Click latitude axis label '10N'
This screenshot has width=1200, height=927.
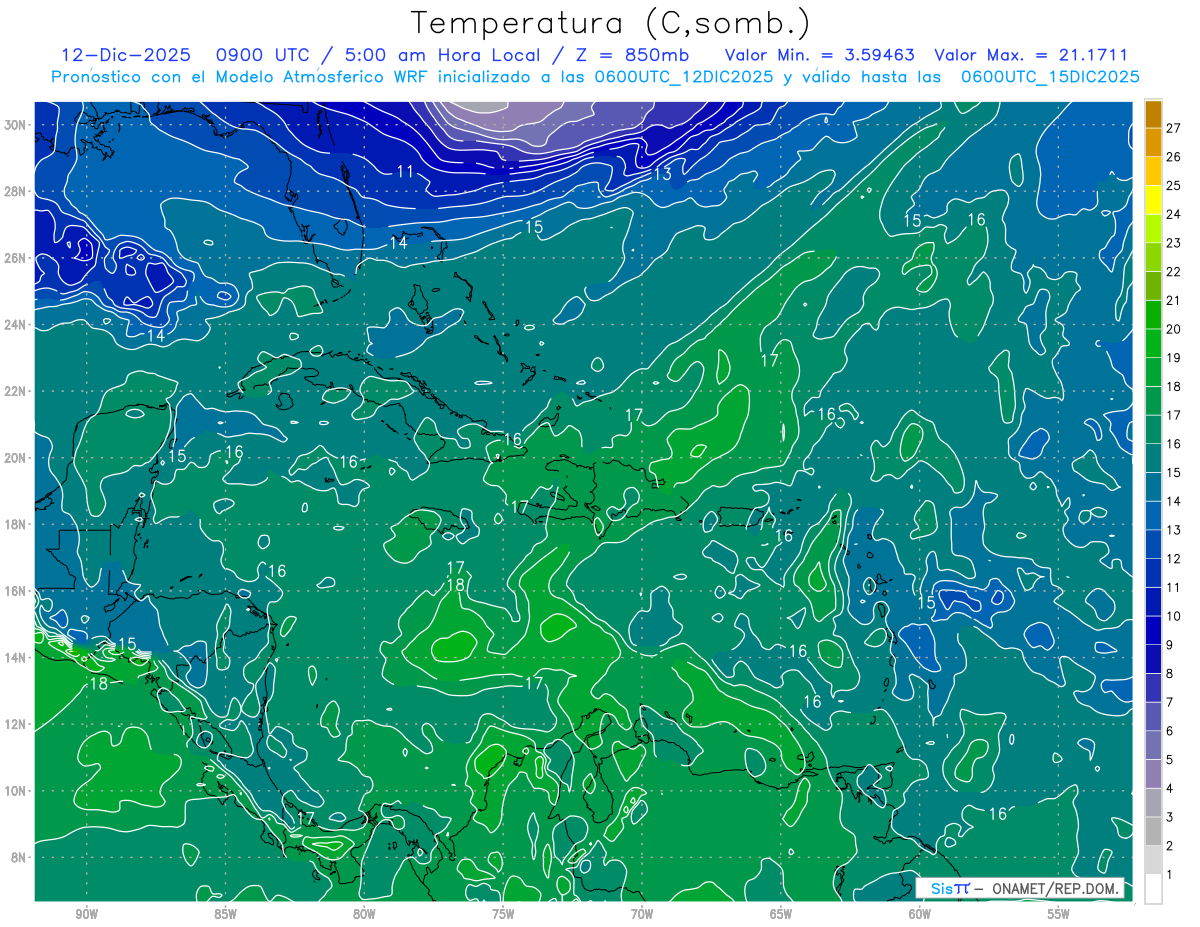tap(15, 790)
